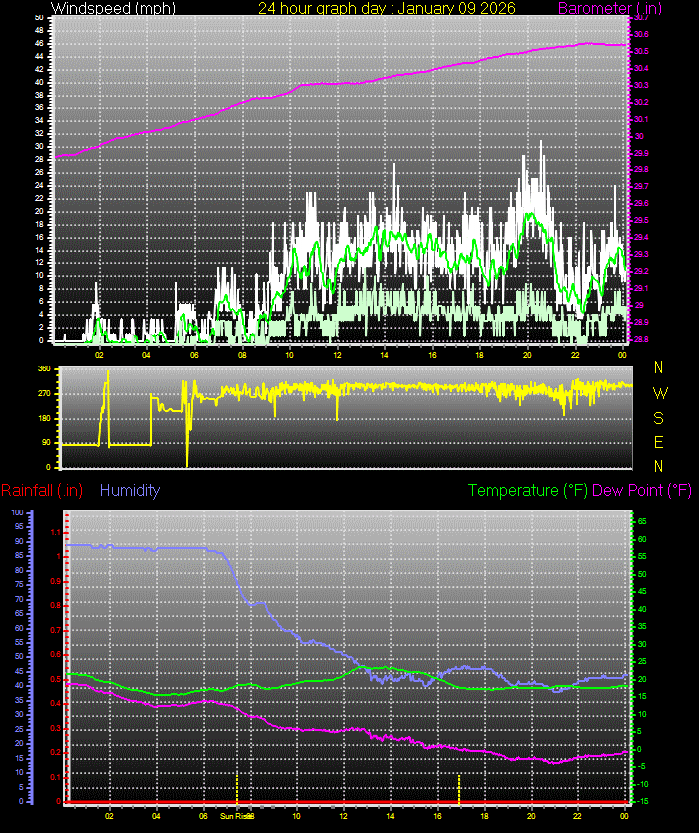The height and width of the screenshot is (833, 699).
Task: Click hour 20 on the wind speed graph axis
Action: pos(527,354)
